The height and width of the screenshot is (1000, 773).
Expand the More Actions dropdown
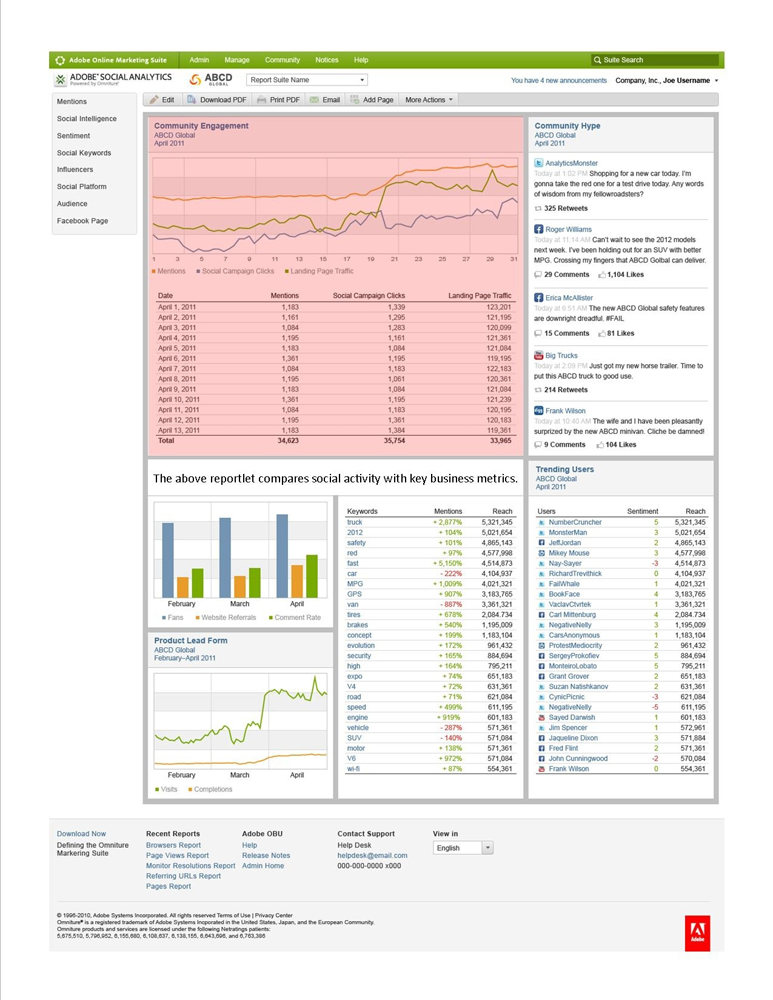pos(429,99)
